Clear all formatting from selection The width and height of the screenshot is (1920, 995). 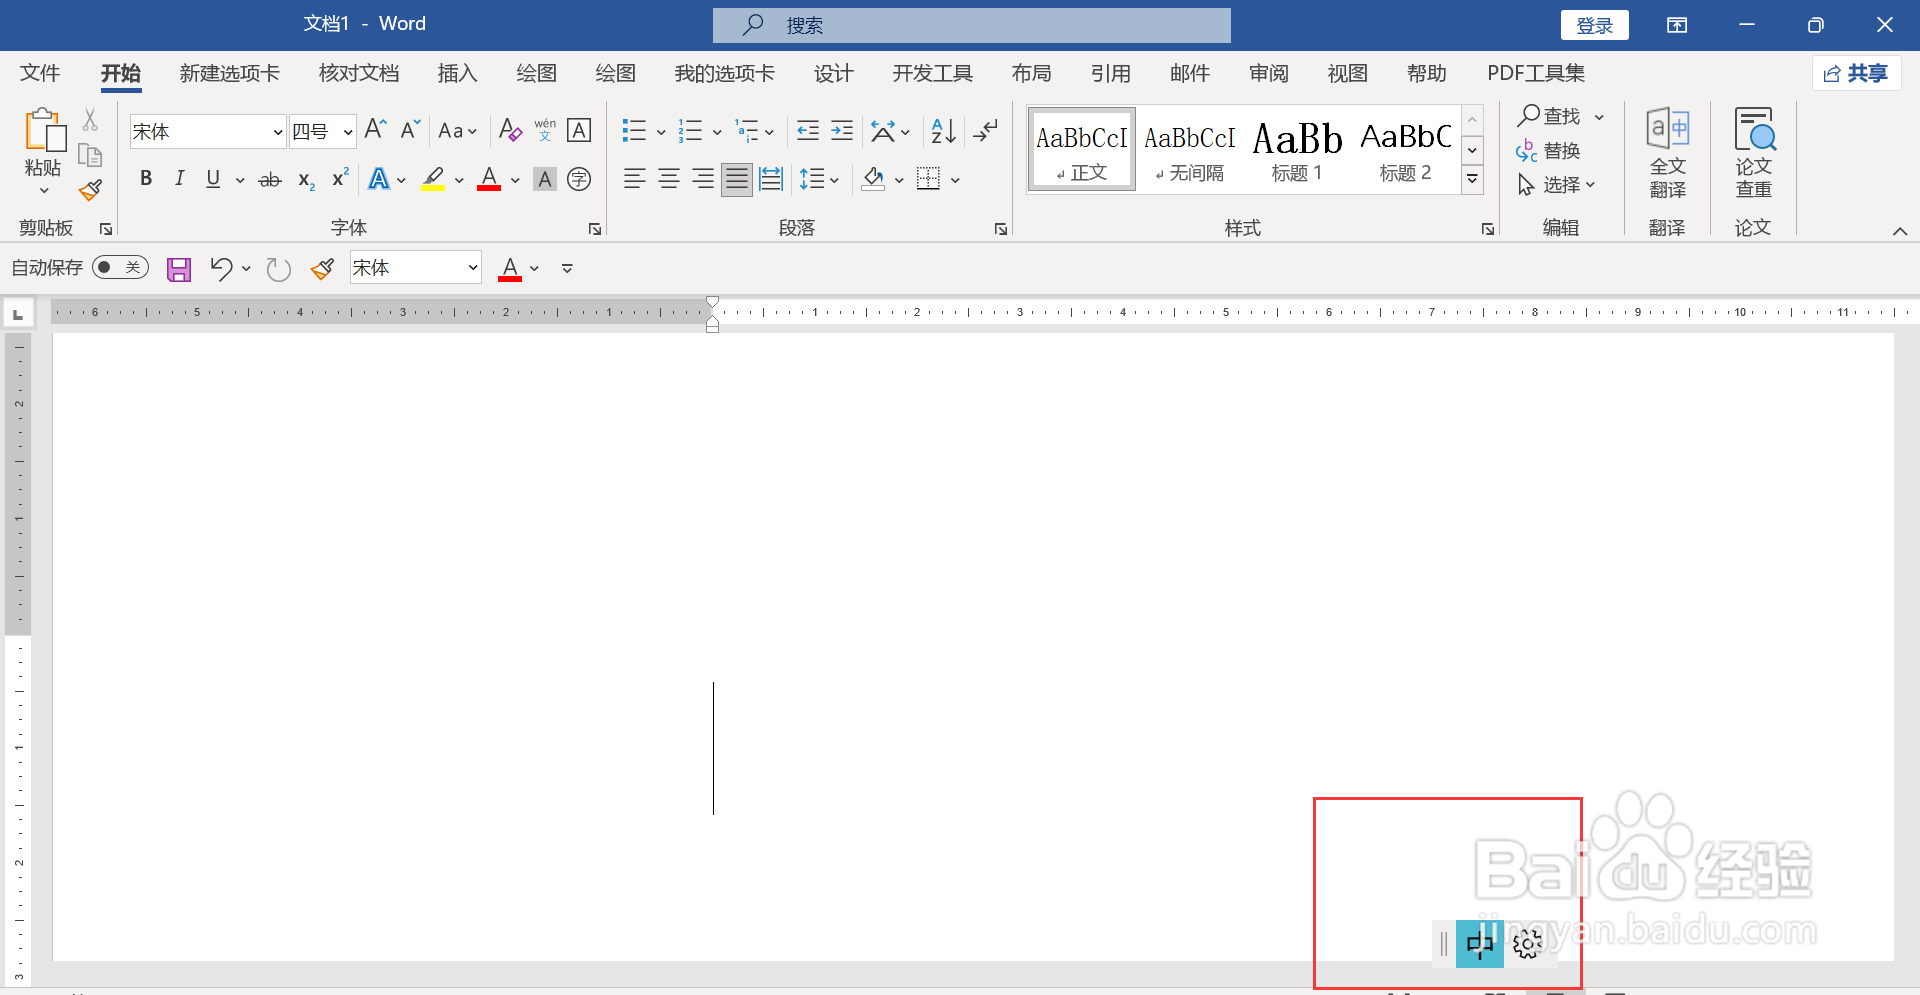[x=510, y=130]
